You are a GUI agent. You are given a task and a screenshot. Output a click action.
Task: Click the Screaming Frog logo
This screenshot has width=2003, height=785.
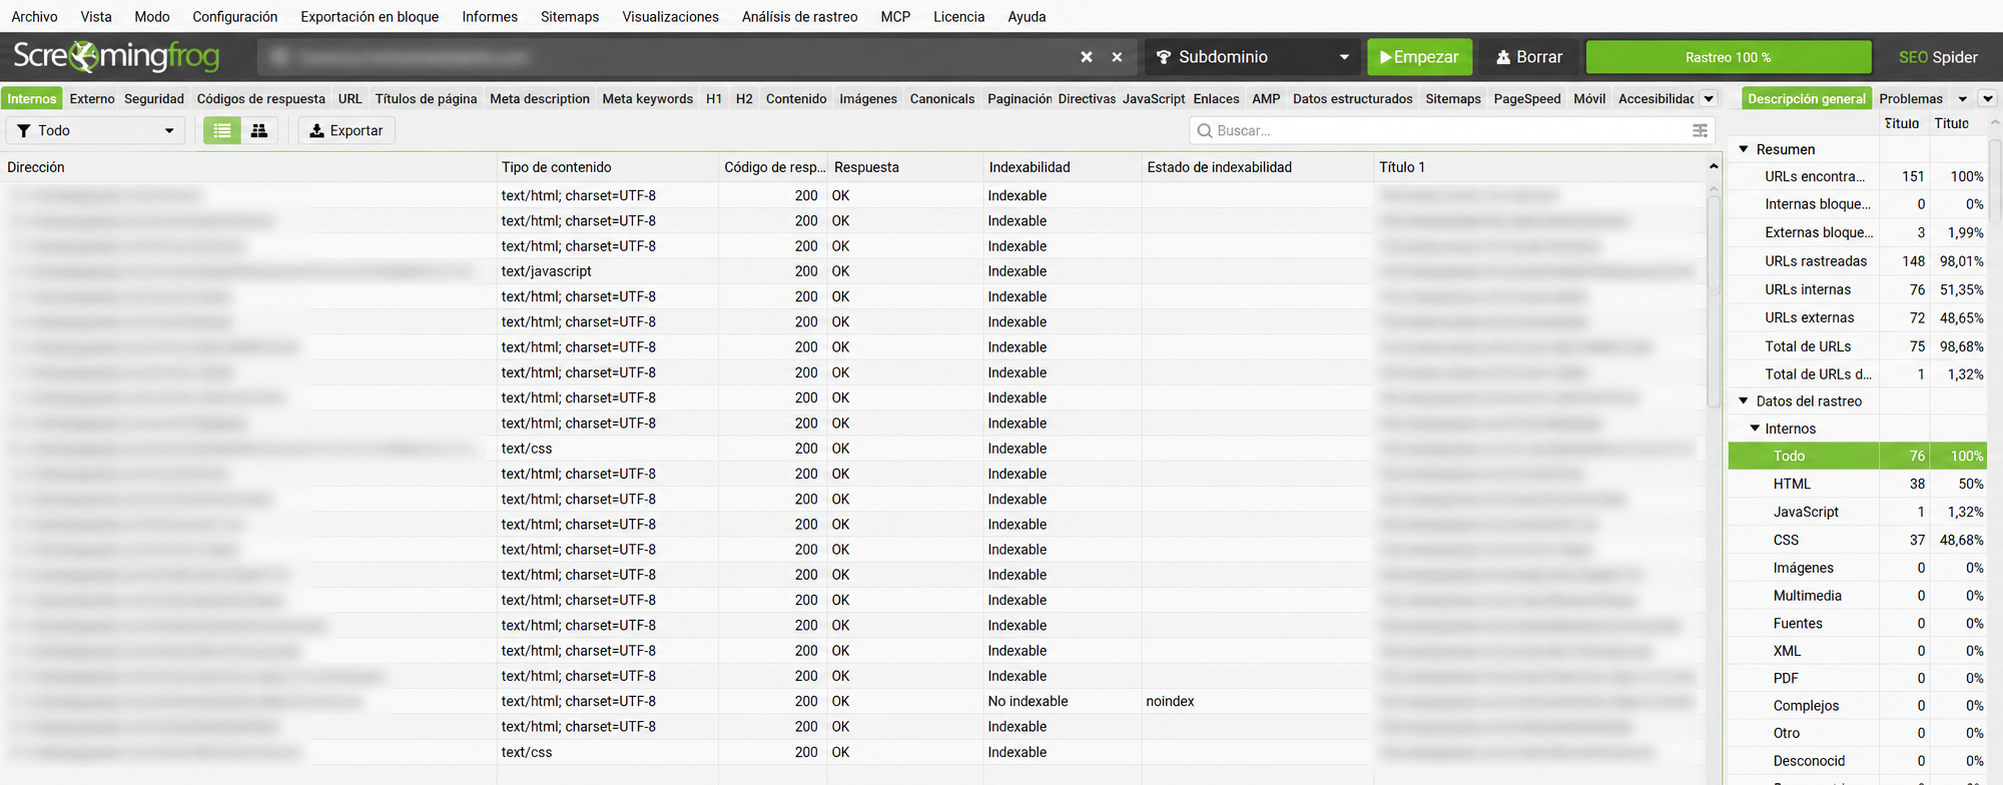[116, 57]
